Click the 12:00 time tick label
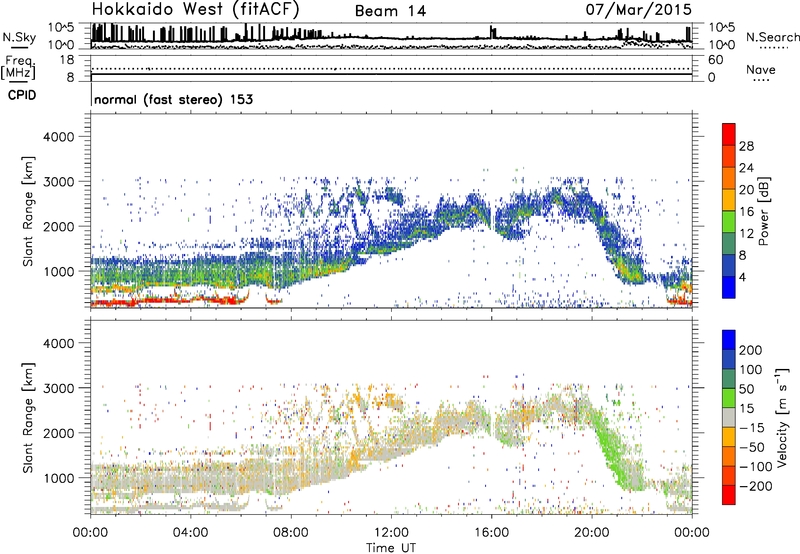The width and height of the screenshot is (800, 554). pyautogui.click(x=391, y=533)
